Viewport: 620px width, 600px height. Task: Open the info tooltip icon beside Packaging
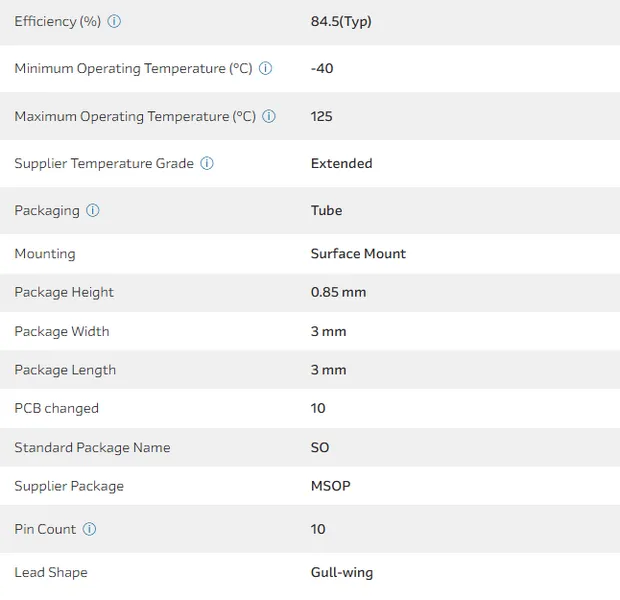click(93, 210)
